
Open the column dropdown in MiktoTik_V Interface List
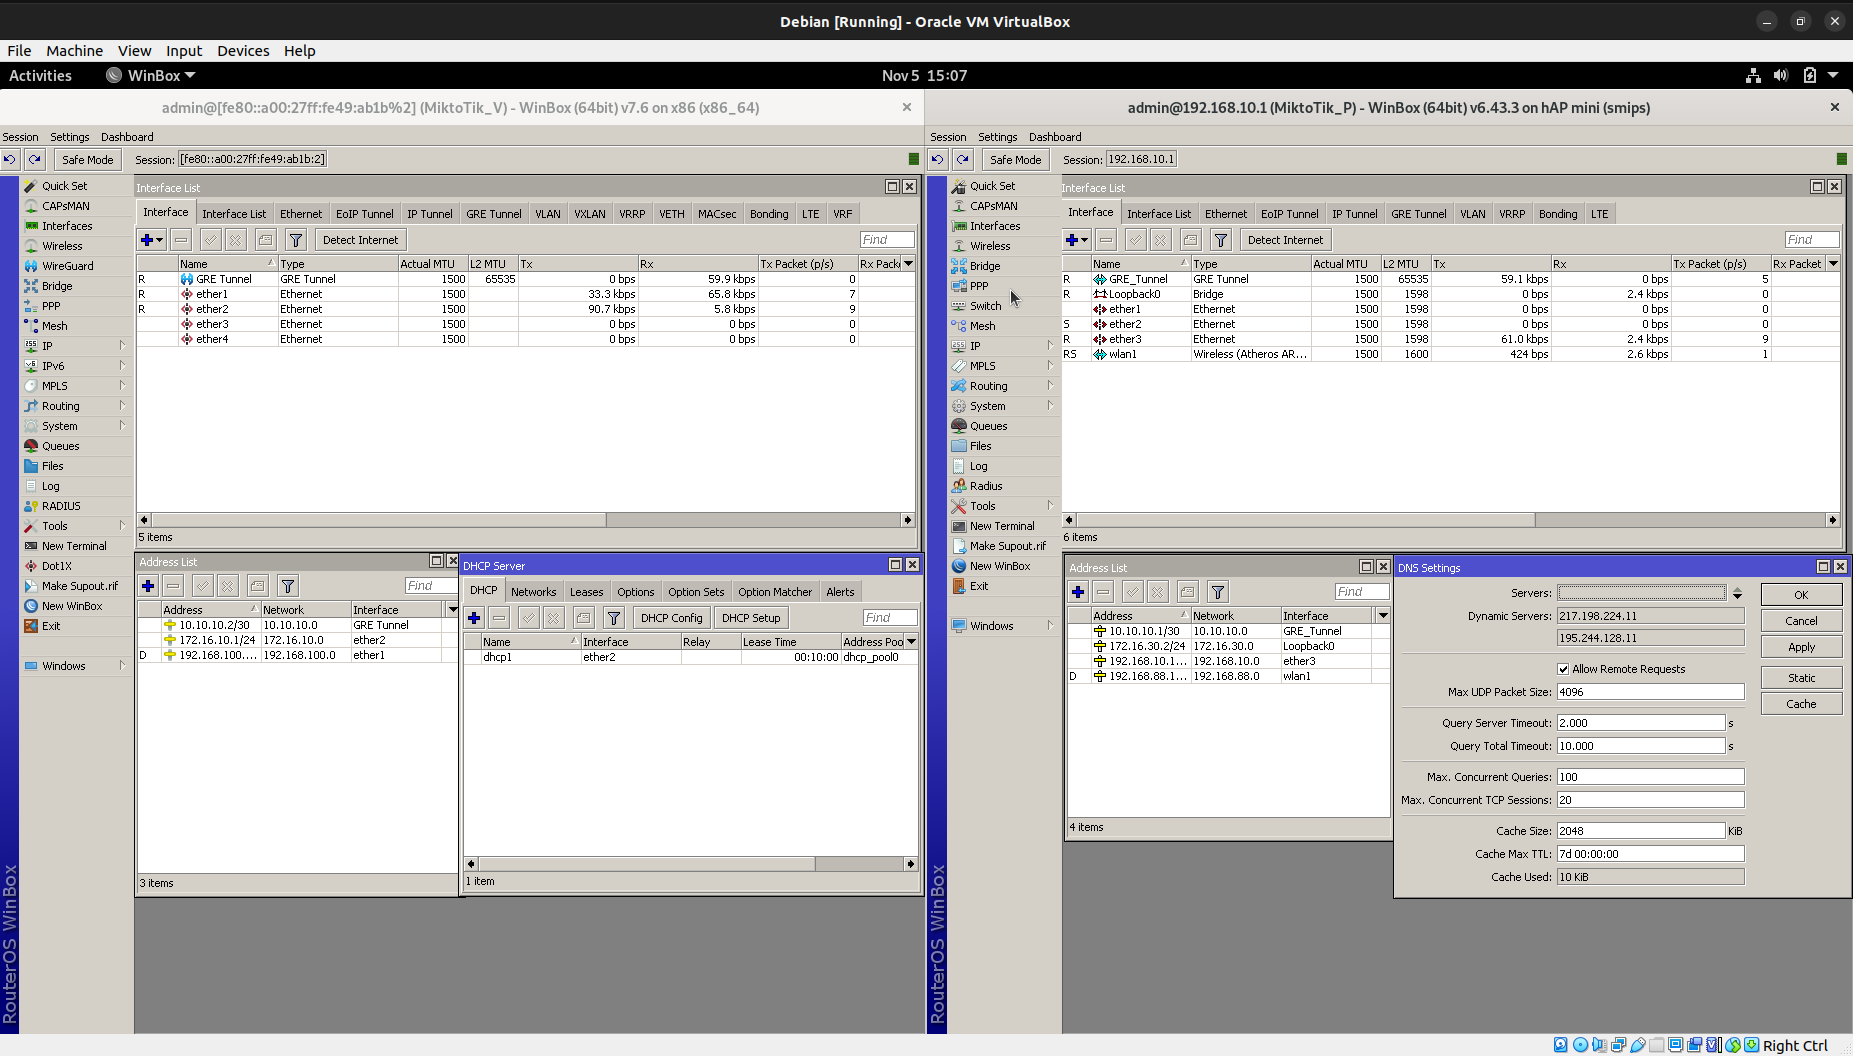908,264
